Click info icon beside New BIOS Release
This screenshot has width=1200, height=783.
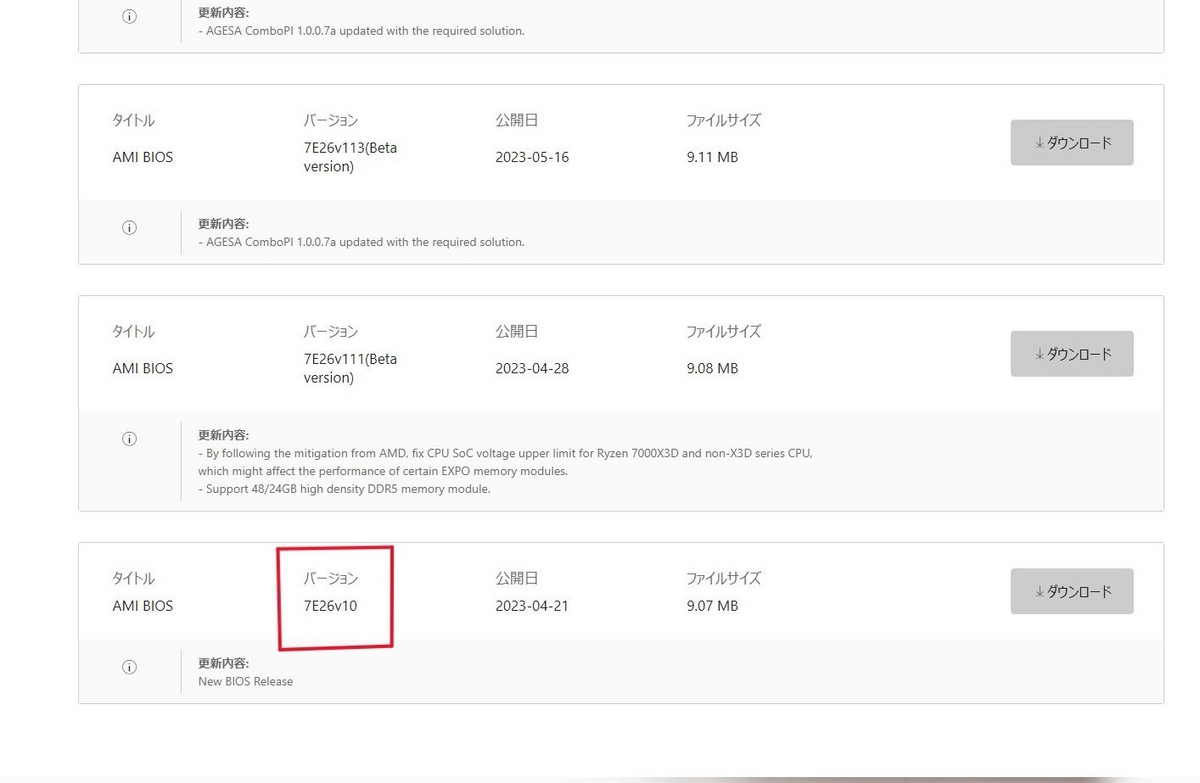(x=129, y=666)
